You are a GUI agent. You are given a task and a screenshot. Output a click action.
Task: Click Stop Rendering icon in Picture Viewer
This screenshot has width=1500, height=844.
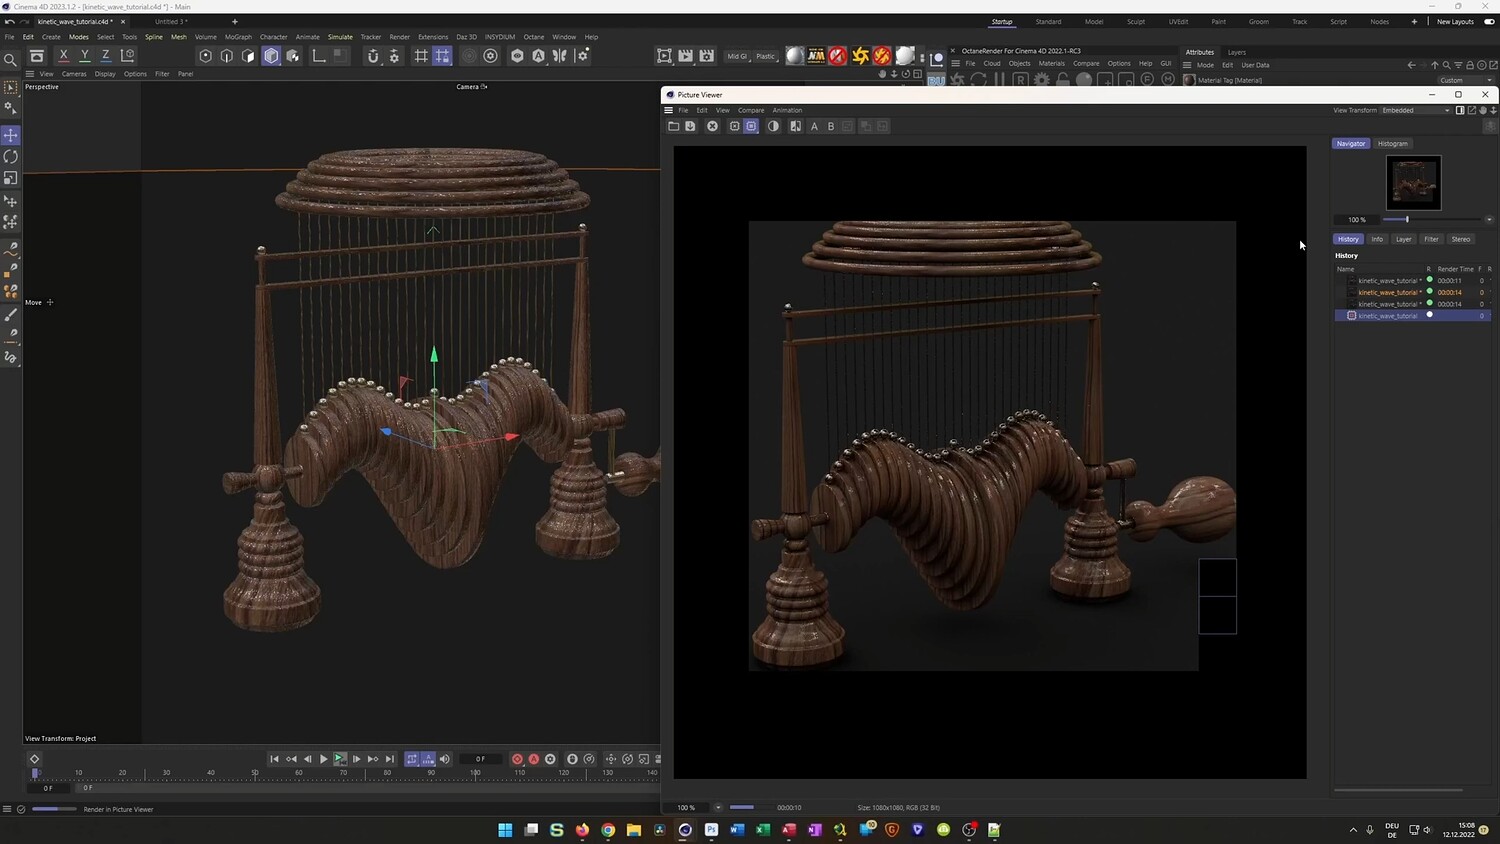pos(712,126)
